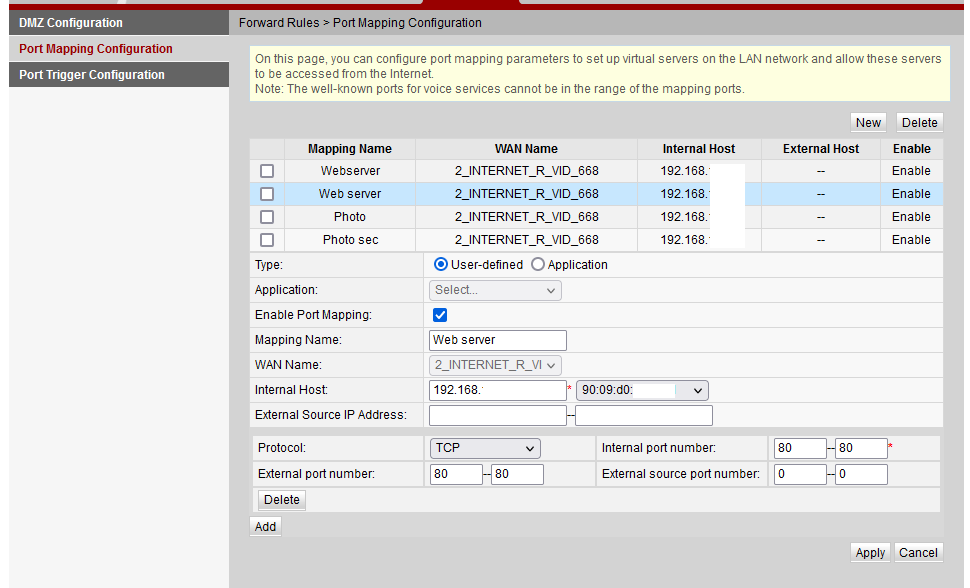Go to Port Trigger Configuration page
The width and height of the screenshot is (970, 588).
[x=92, y=75]
